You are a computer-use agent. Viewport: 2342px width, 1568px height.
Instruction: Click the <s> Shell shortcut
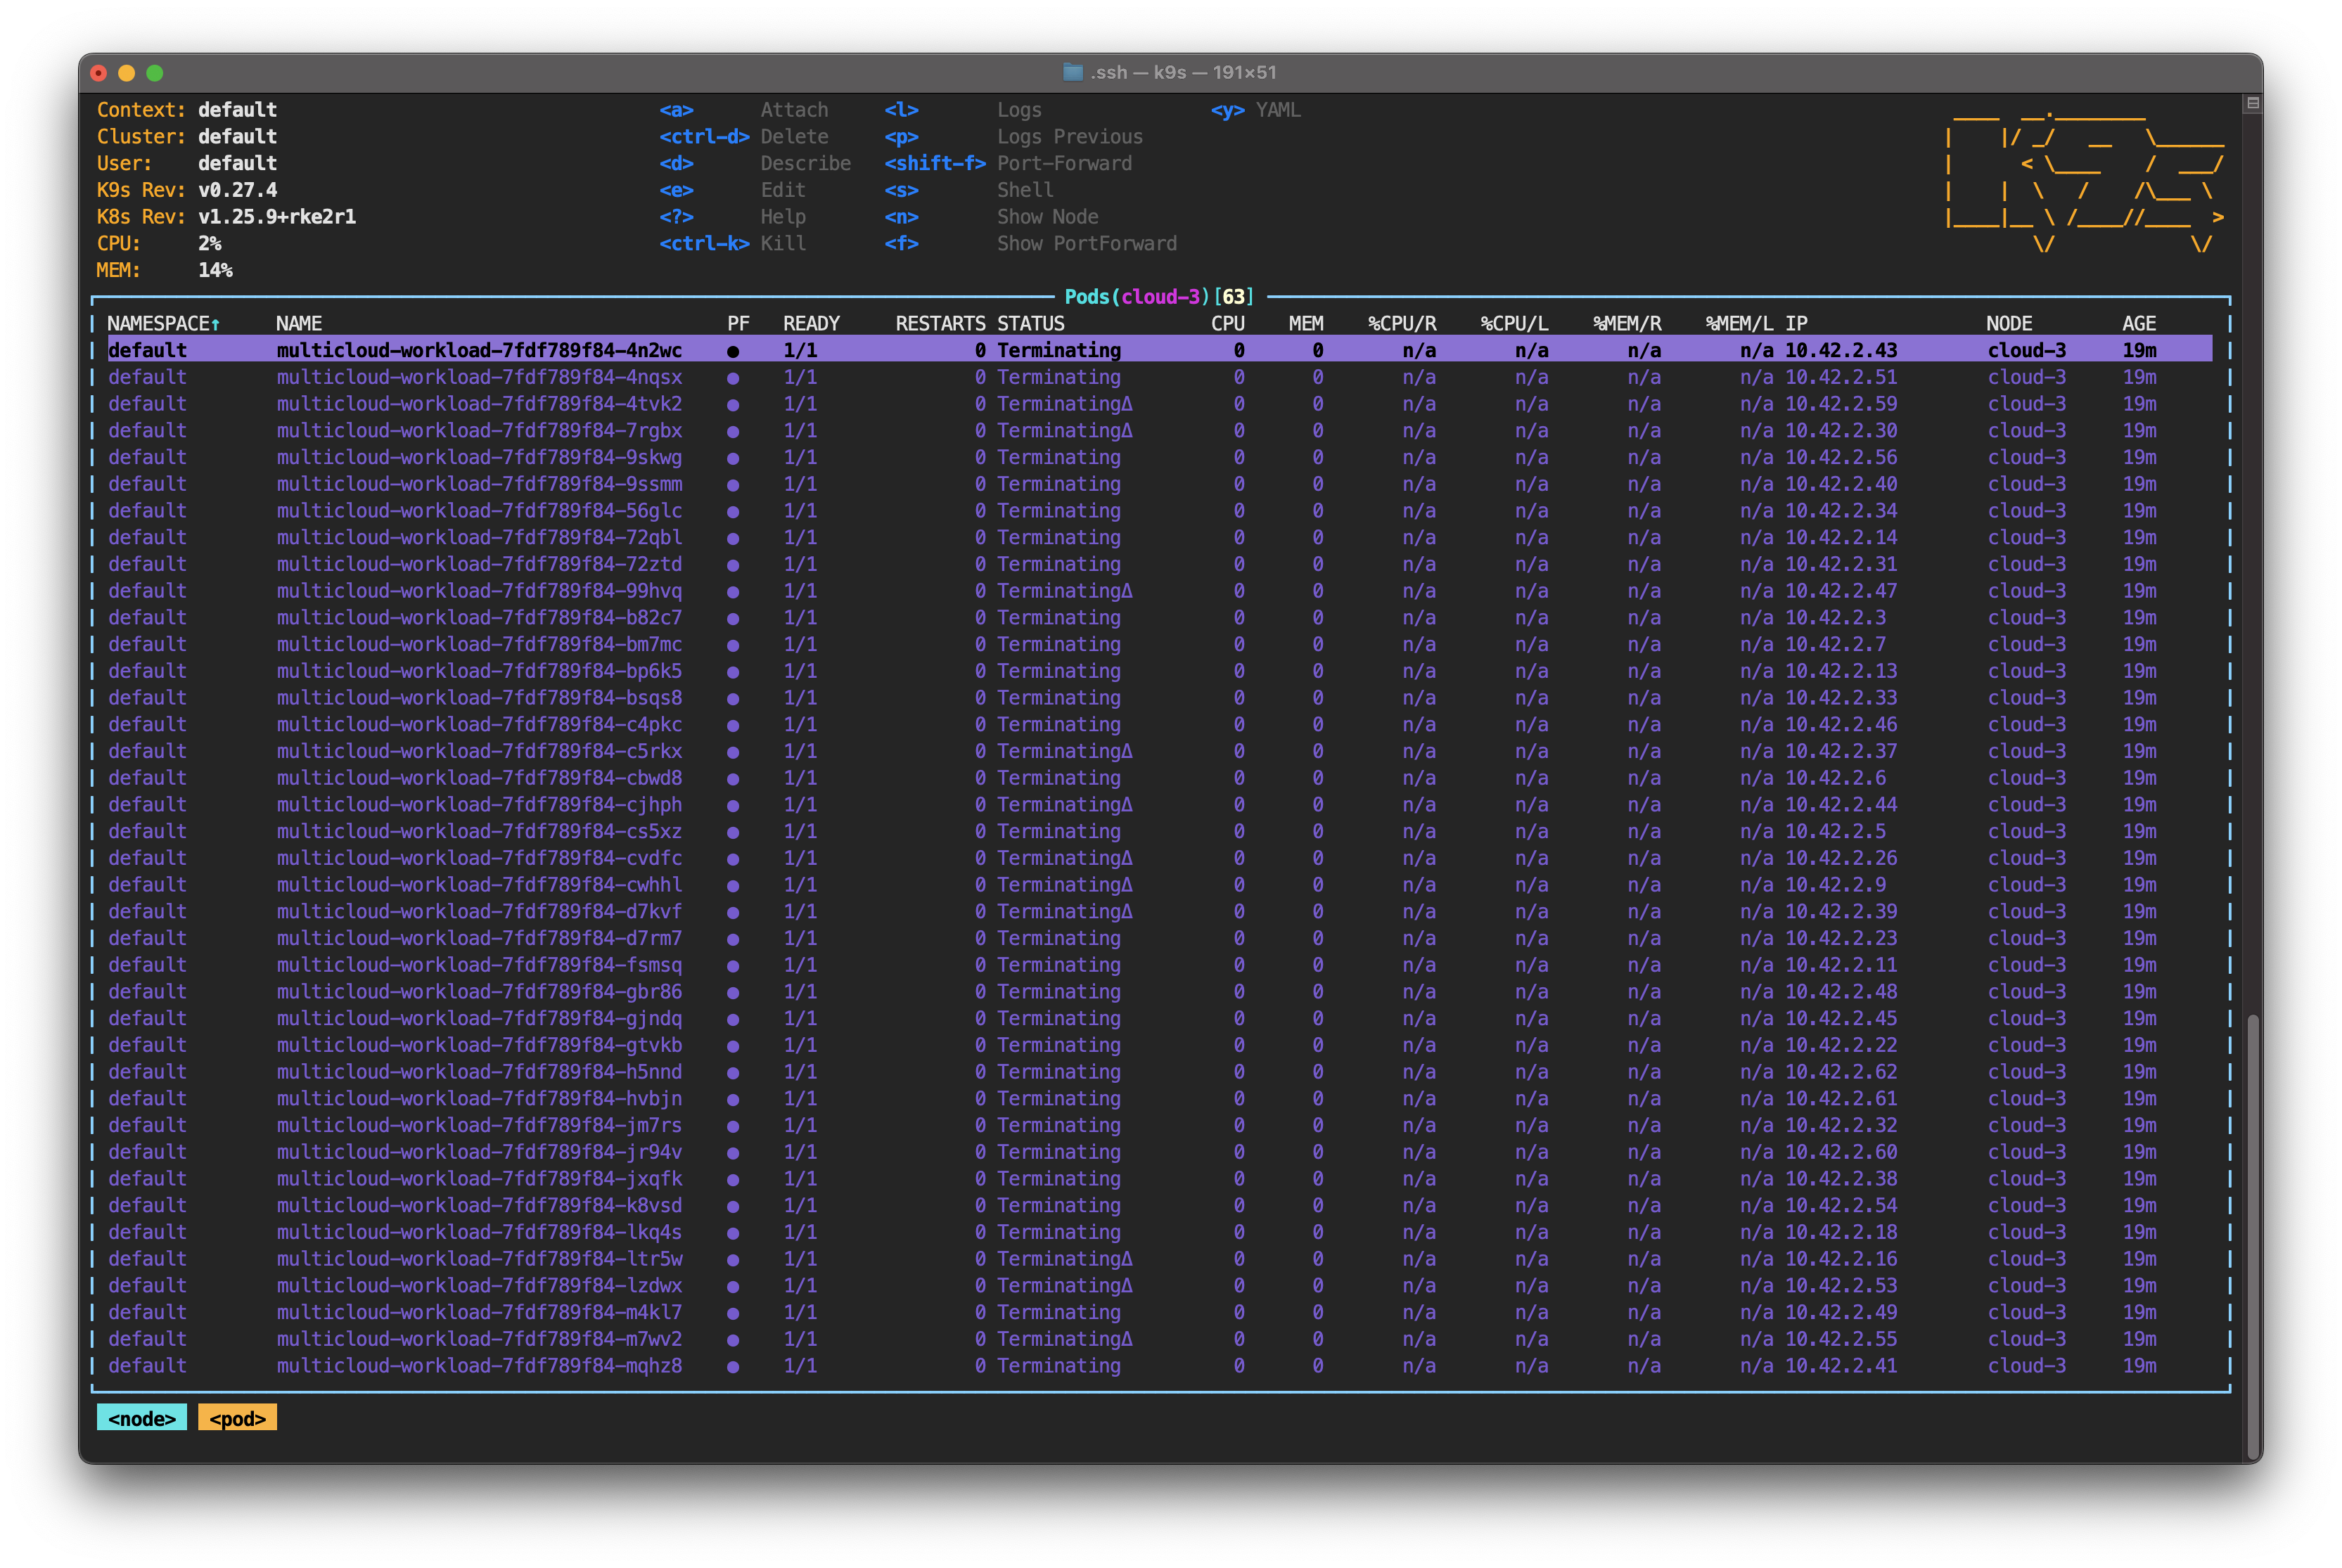[x=968, y=190]
